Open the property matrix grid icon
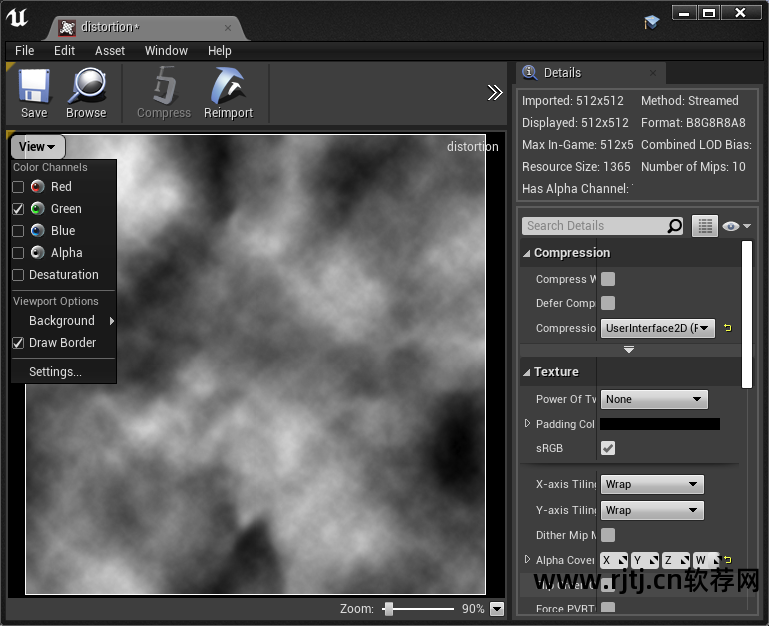The width and height of the screenshot is (769, 626). 705,226
